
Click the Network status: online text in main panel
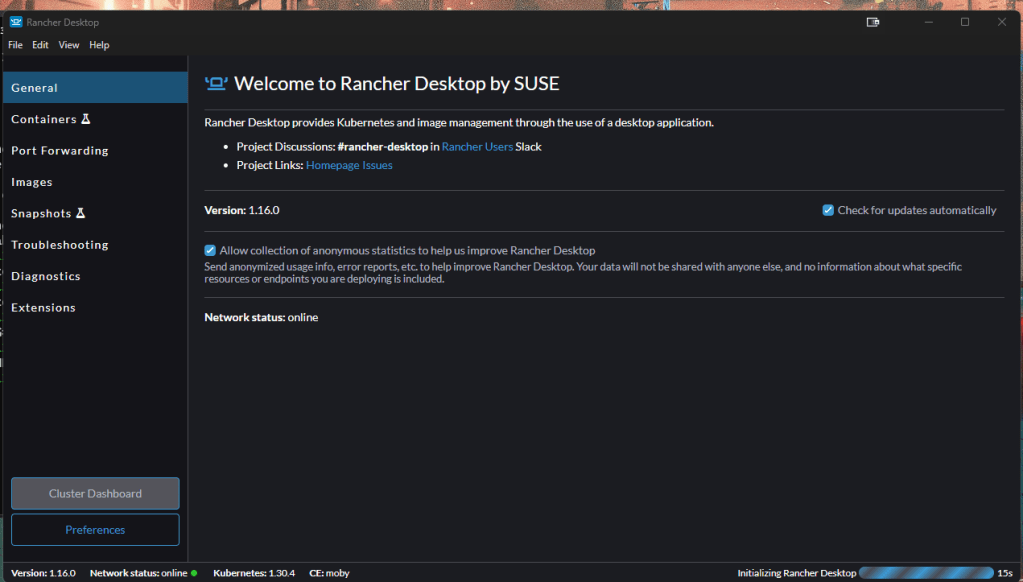tap(261, 317)
